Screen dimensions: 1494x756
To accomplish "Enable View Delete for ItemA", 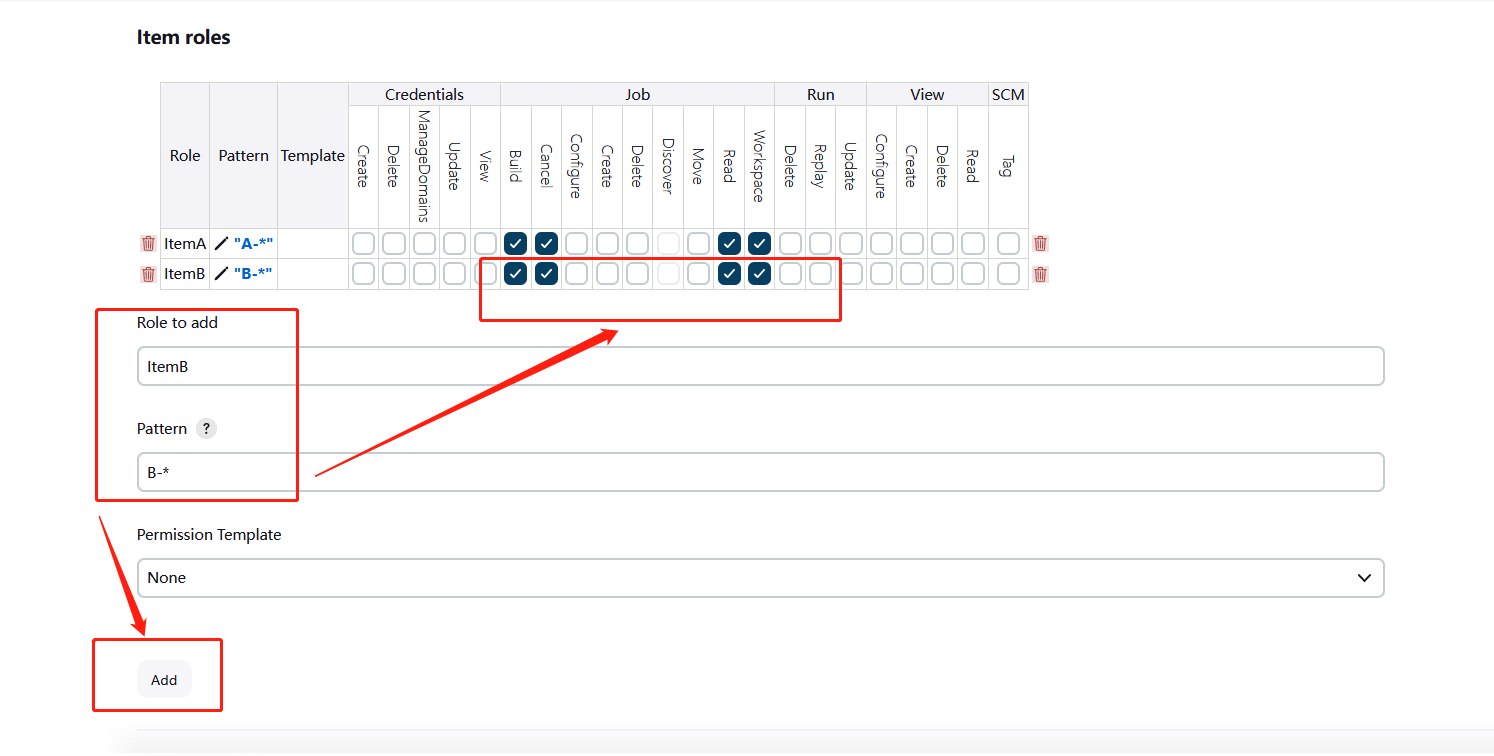I will pyautogui.click(x=942, y=243).
